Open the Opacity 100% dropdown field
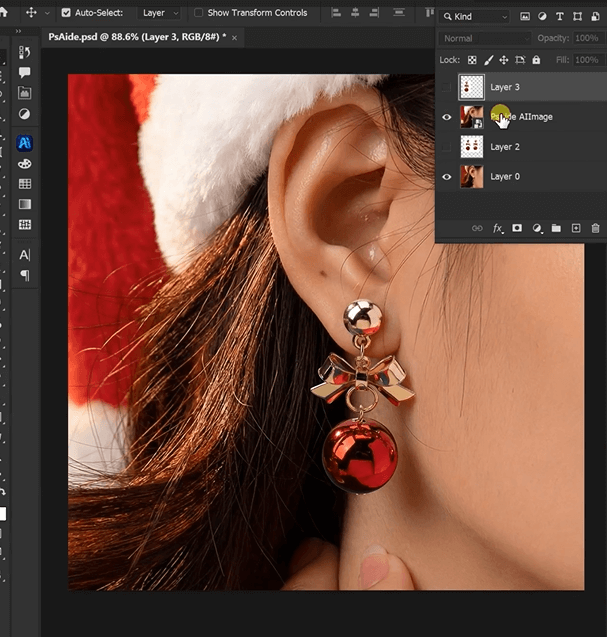 tap(589, 38)
